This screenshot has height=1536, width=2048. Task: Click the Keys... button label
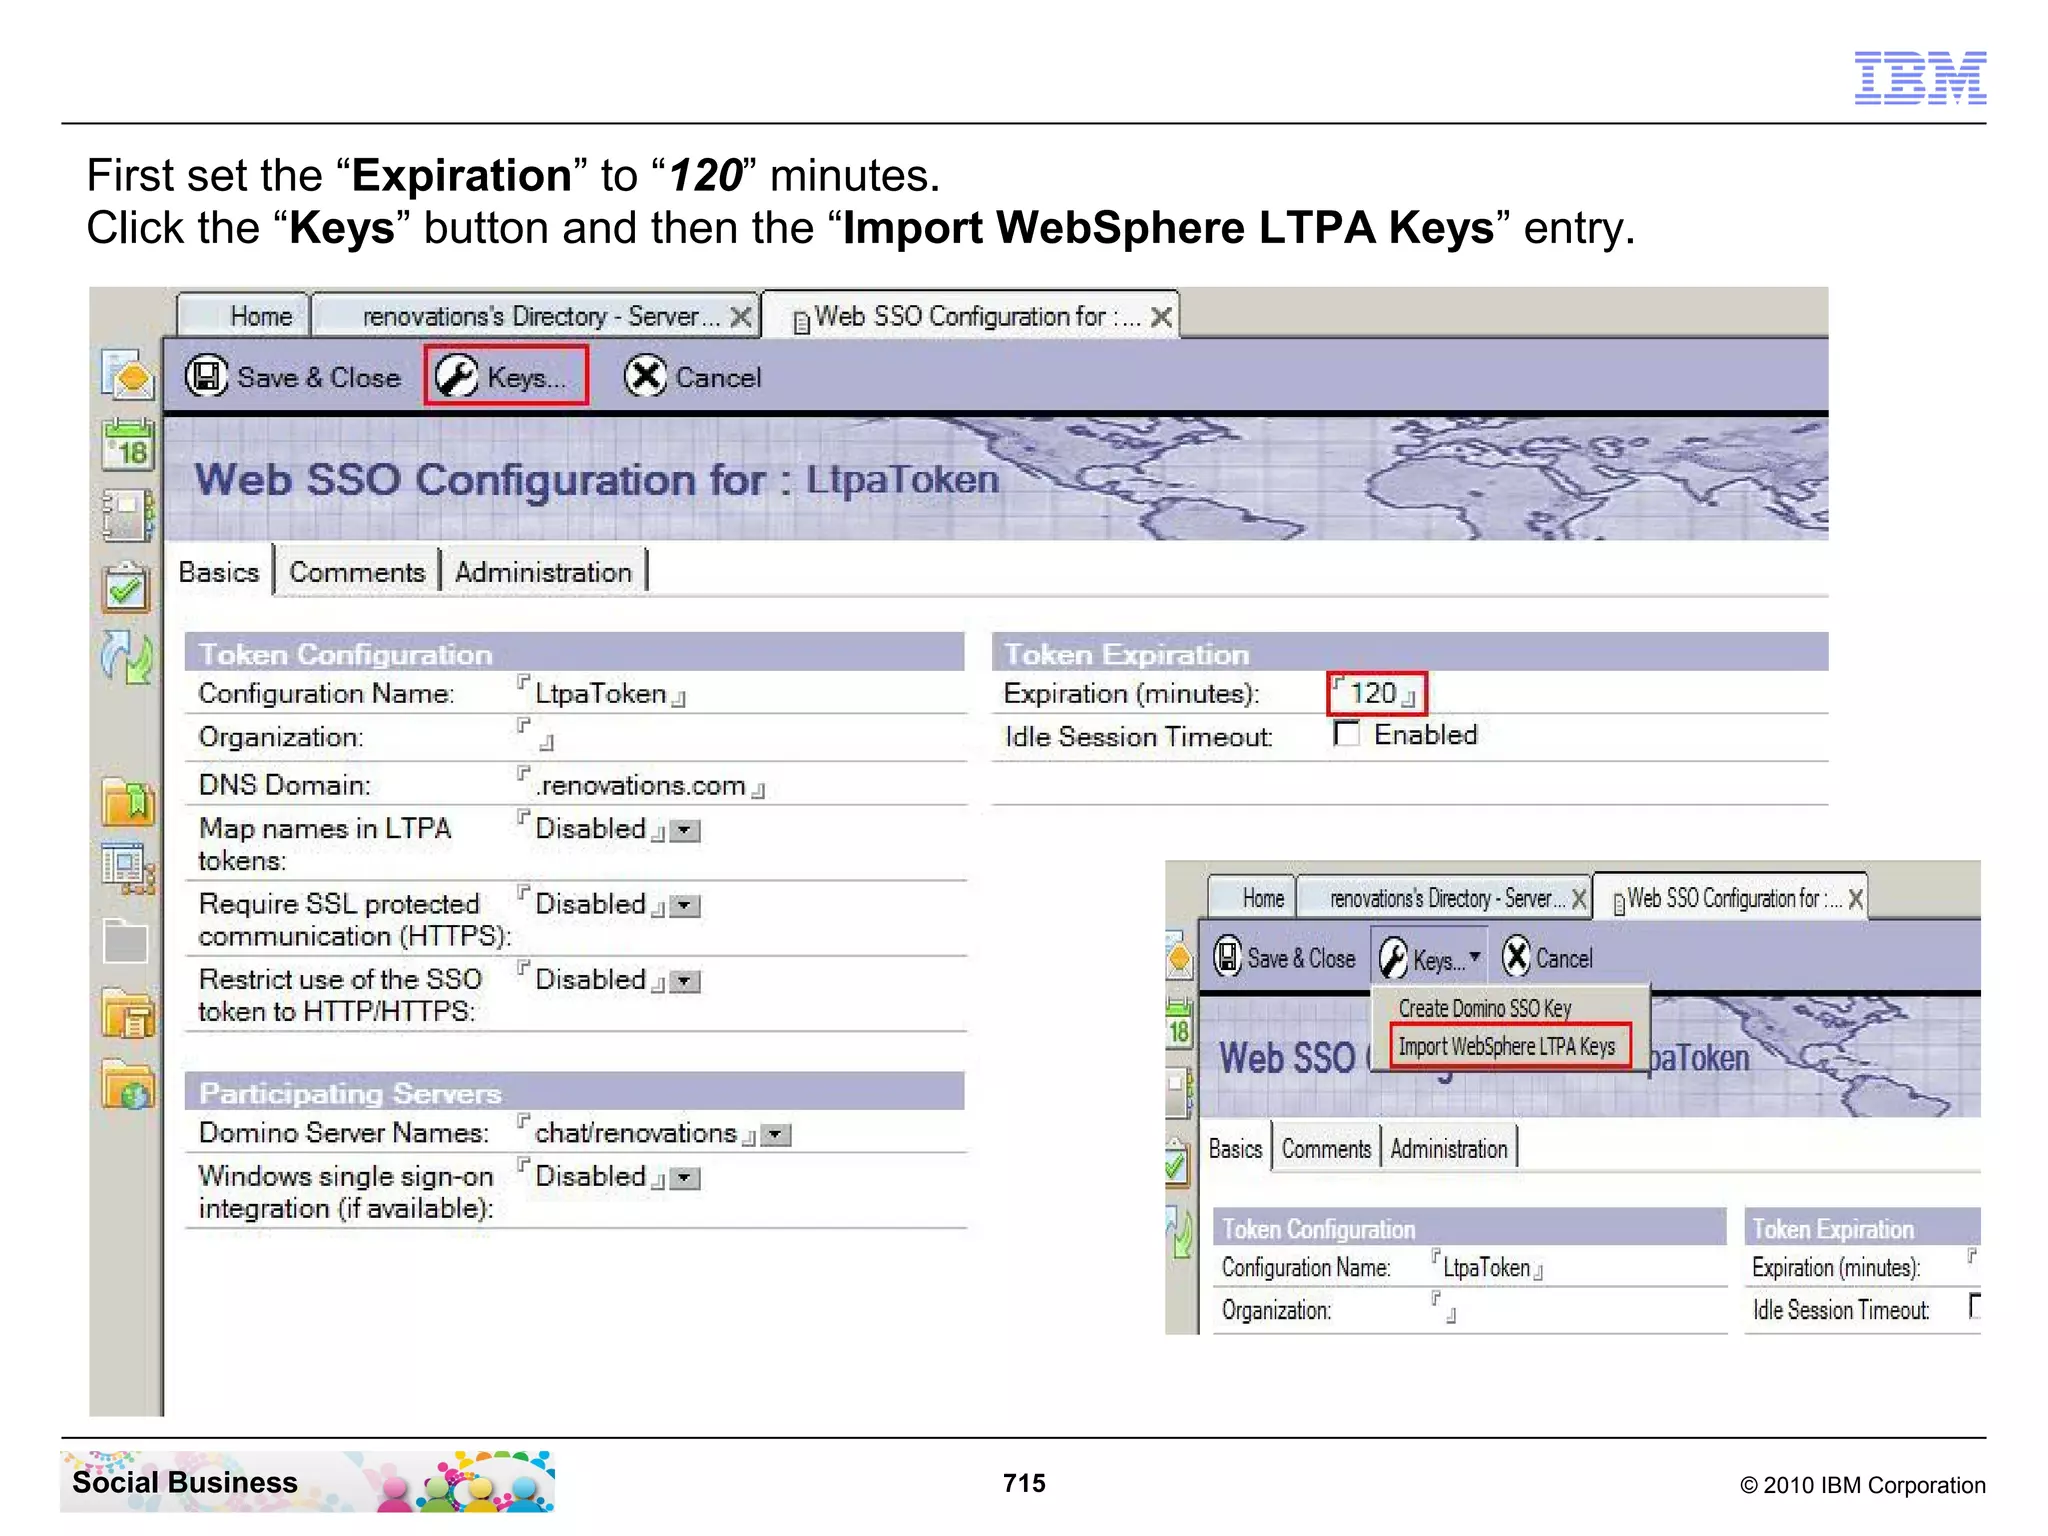point(526,377)
